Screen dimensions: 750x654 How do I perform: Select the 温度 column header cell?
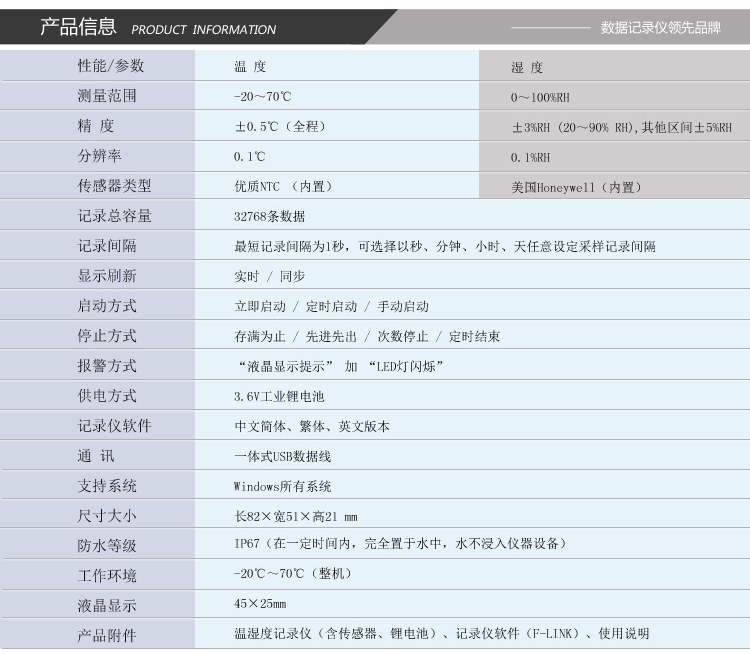tap(250, 67)
